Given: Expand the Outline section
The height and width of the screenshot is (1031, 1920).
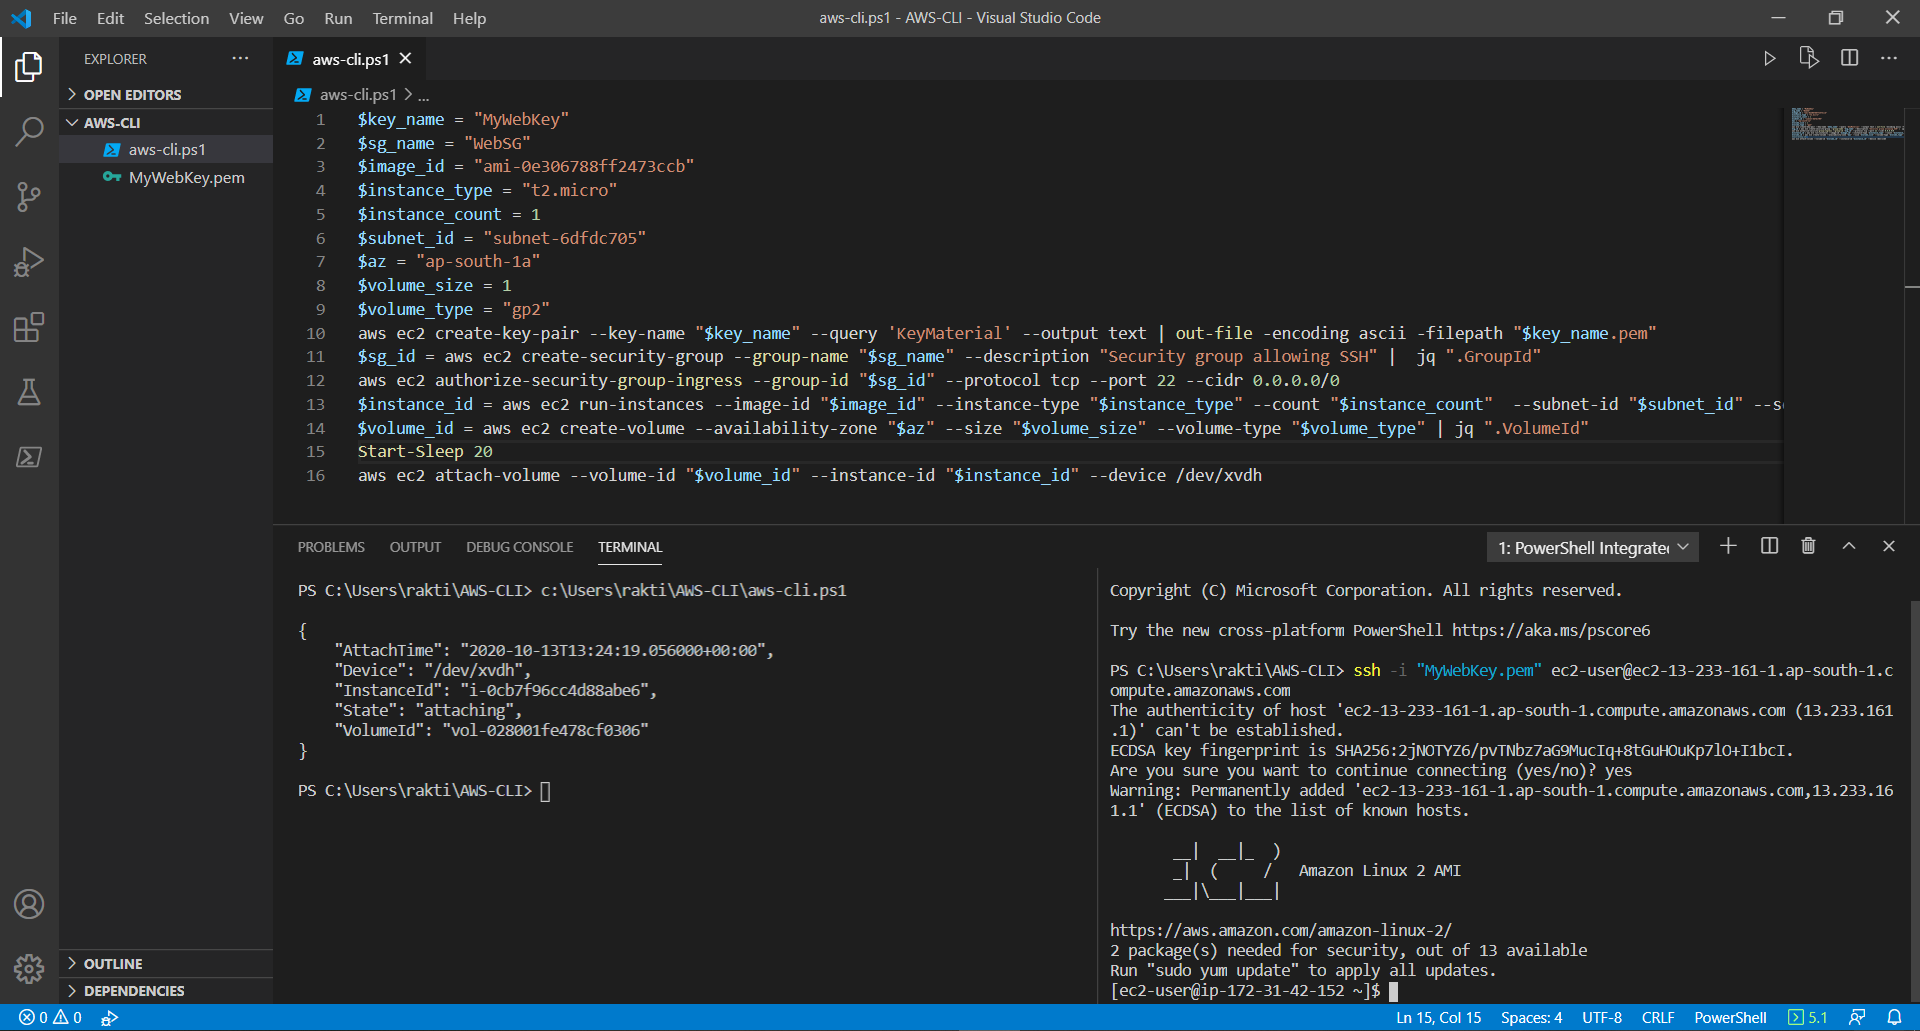Looking at the screenshot, I should click(112, 964).
